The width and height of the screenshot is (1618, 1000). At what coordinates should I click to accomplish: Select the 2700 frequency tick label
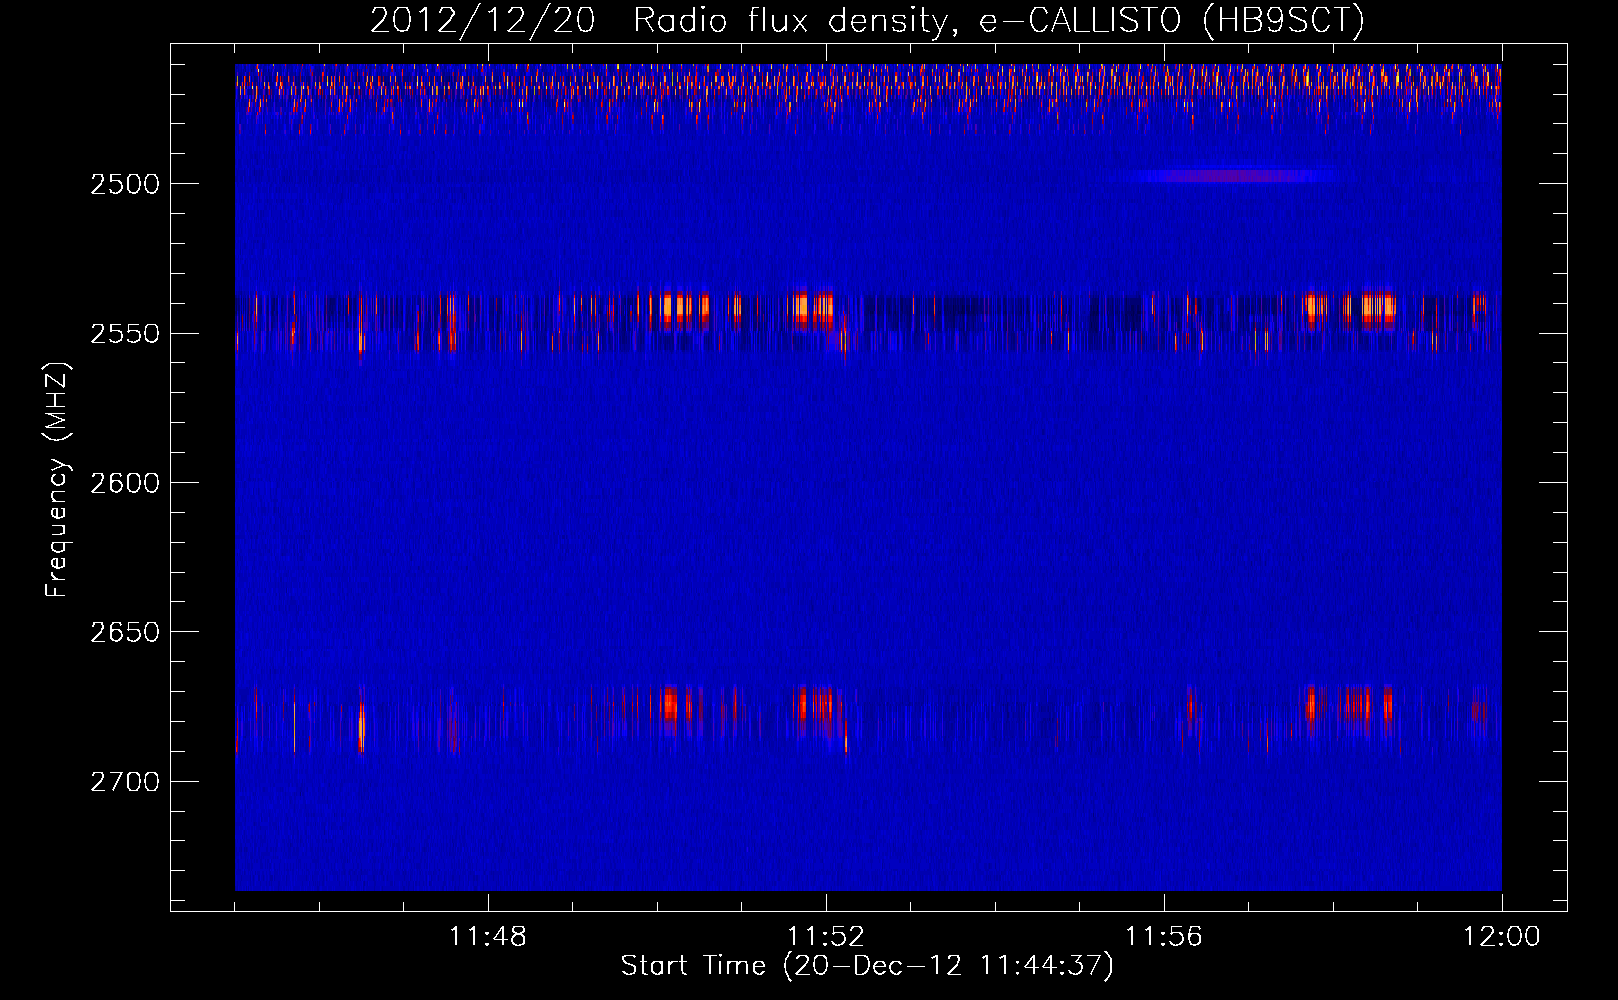[125, 782]
